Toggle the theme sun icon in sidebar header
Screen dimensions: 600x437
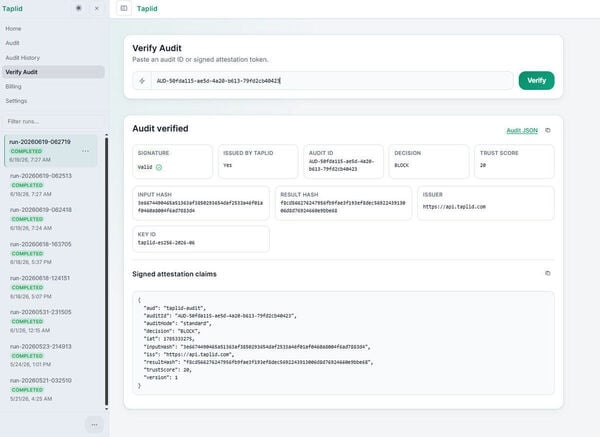(x=78, y=8)
